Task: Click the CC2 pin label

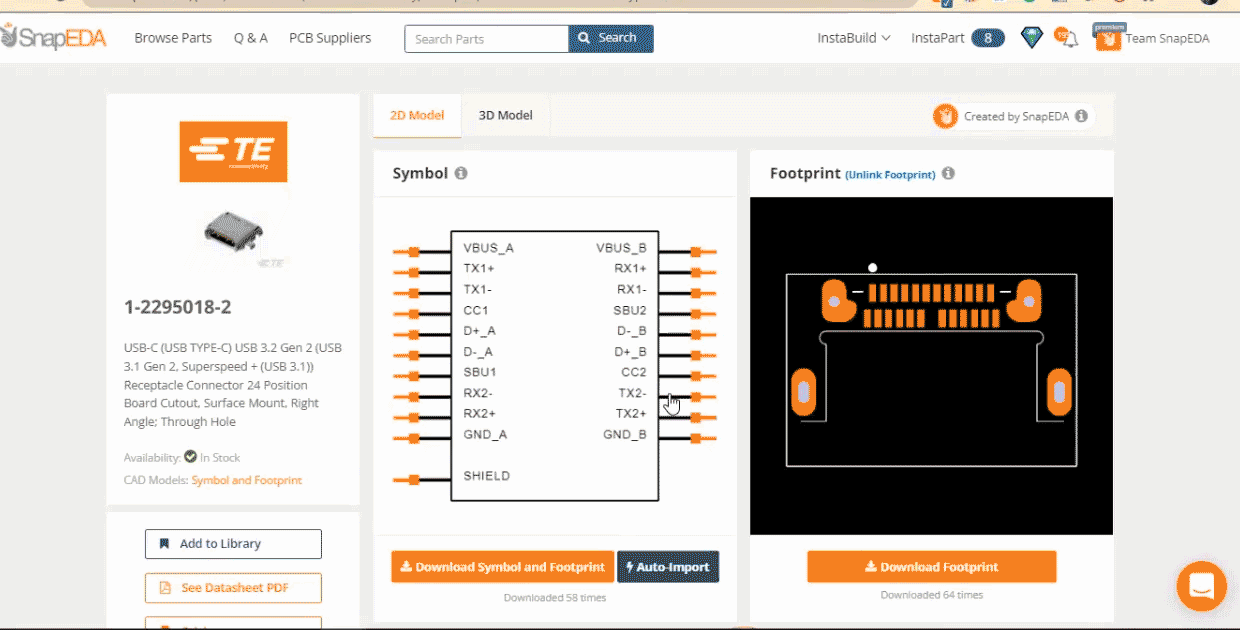Action: pyautogui.click(x=634, y=372)
